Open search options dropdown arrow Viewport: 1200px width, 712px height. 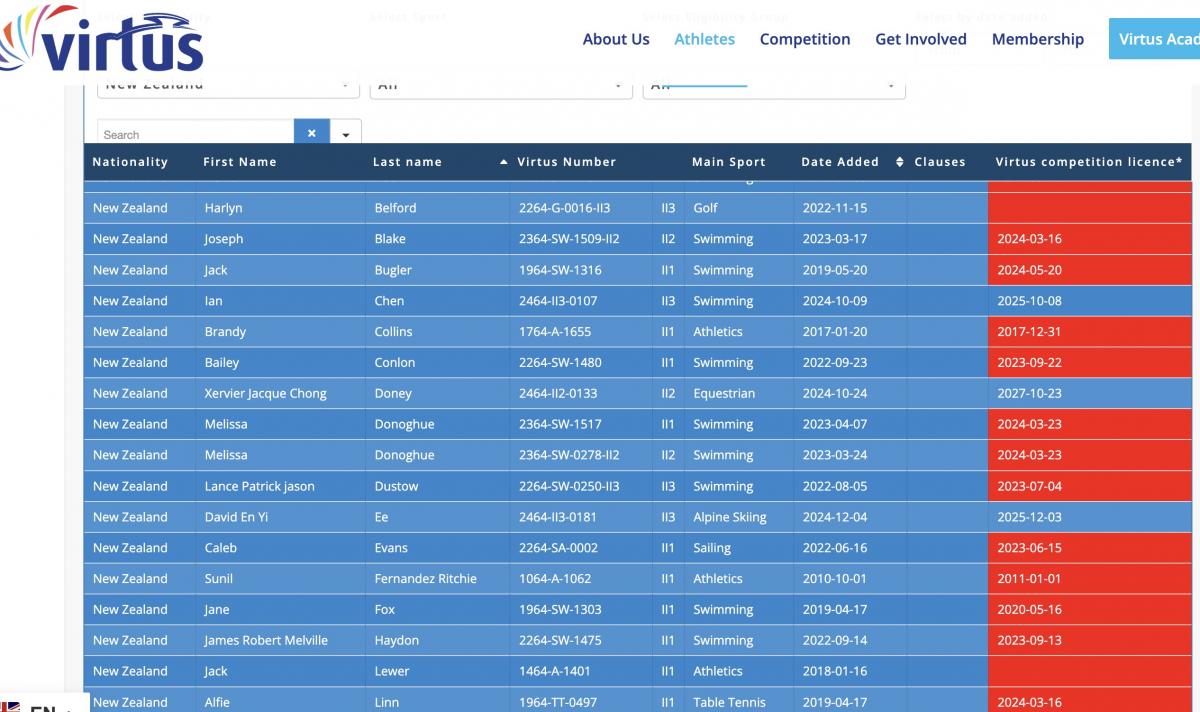click(x=345, y=134)
